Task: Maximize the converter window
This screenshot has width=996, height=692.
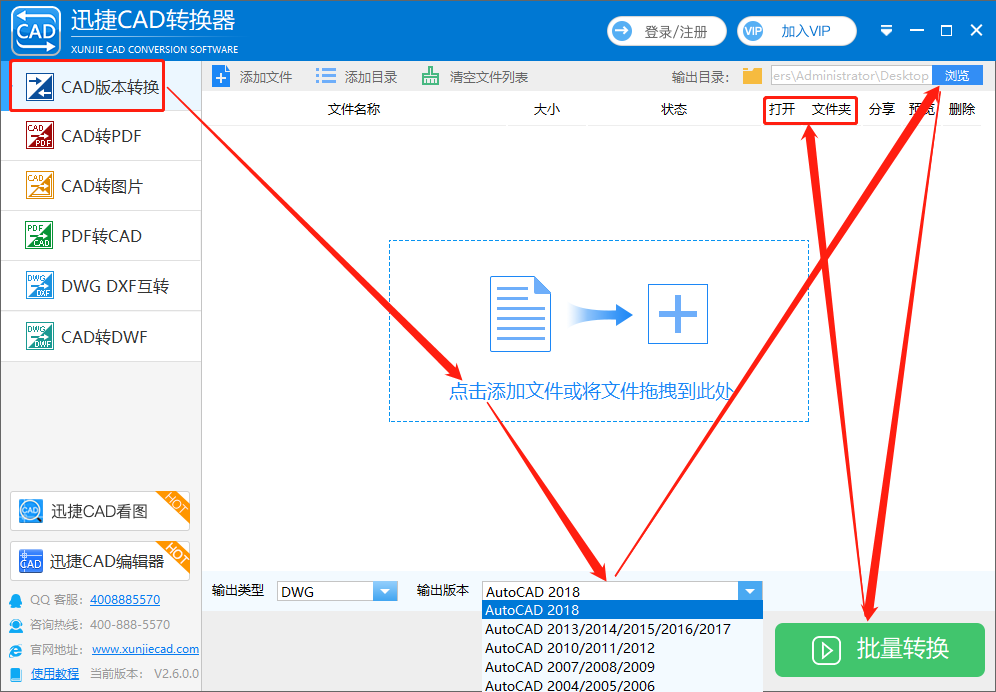Action: [x=946, y=31]
